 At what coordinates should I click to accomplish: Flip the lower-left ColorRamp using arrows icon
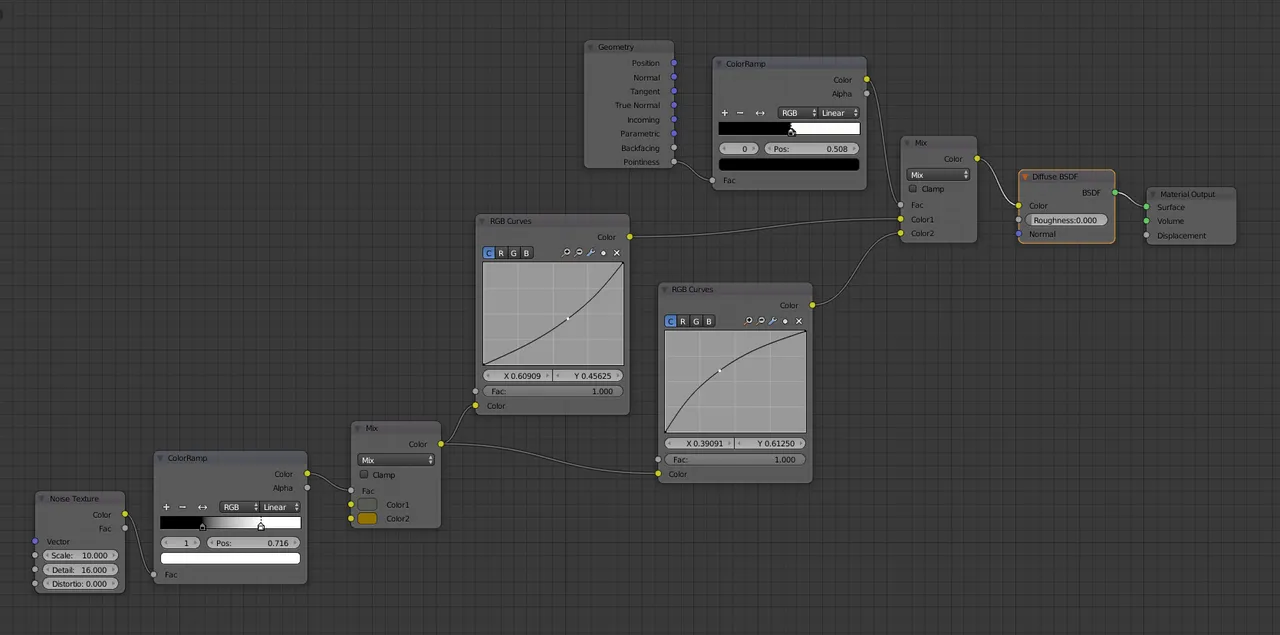202,507
